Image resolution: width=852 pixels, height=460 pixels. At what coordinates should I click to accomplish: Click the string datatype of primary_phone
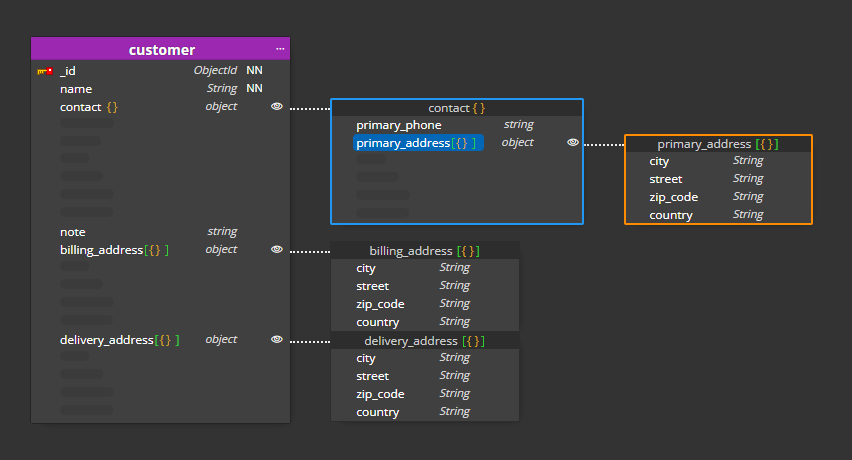pos(518,124)
